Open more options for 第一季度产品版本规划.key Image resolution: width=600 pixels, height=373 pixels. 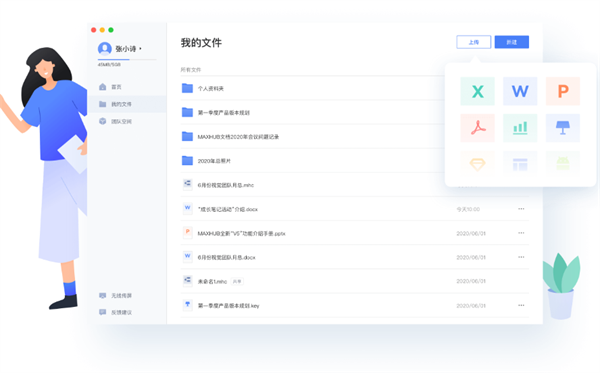pyautogui.click(x=521, y=305)
